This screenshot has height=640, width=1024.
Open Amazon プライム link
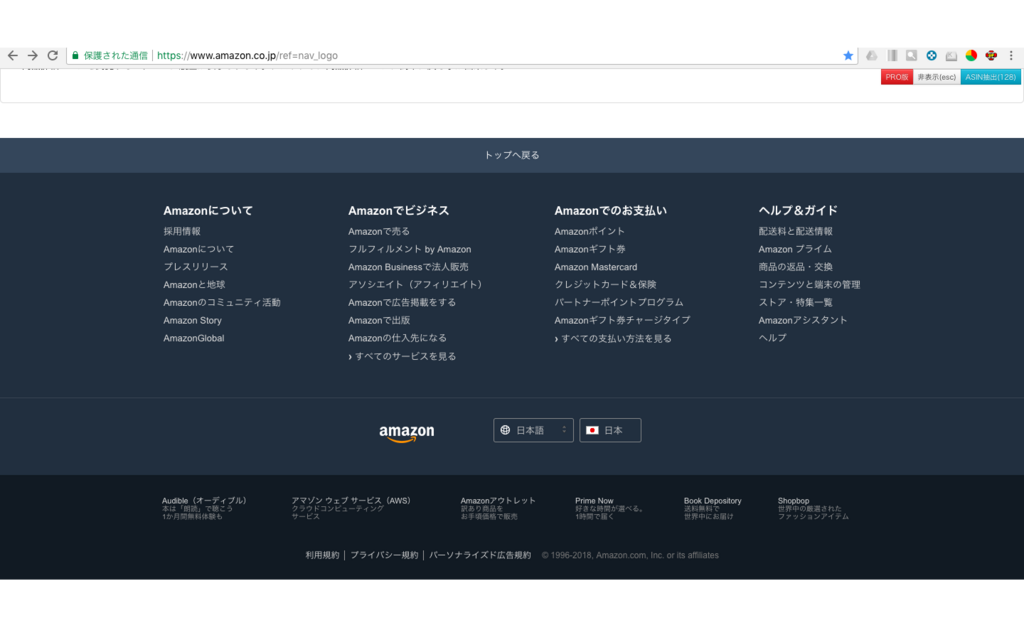(x=795, y=249)
